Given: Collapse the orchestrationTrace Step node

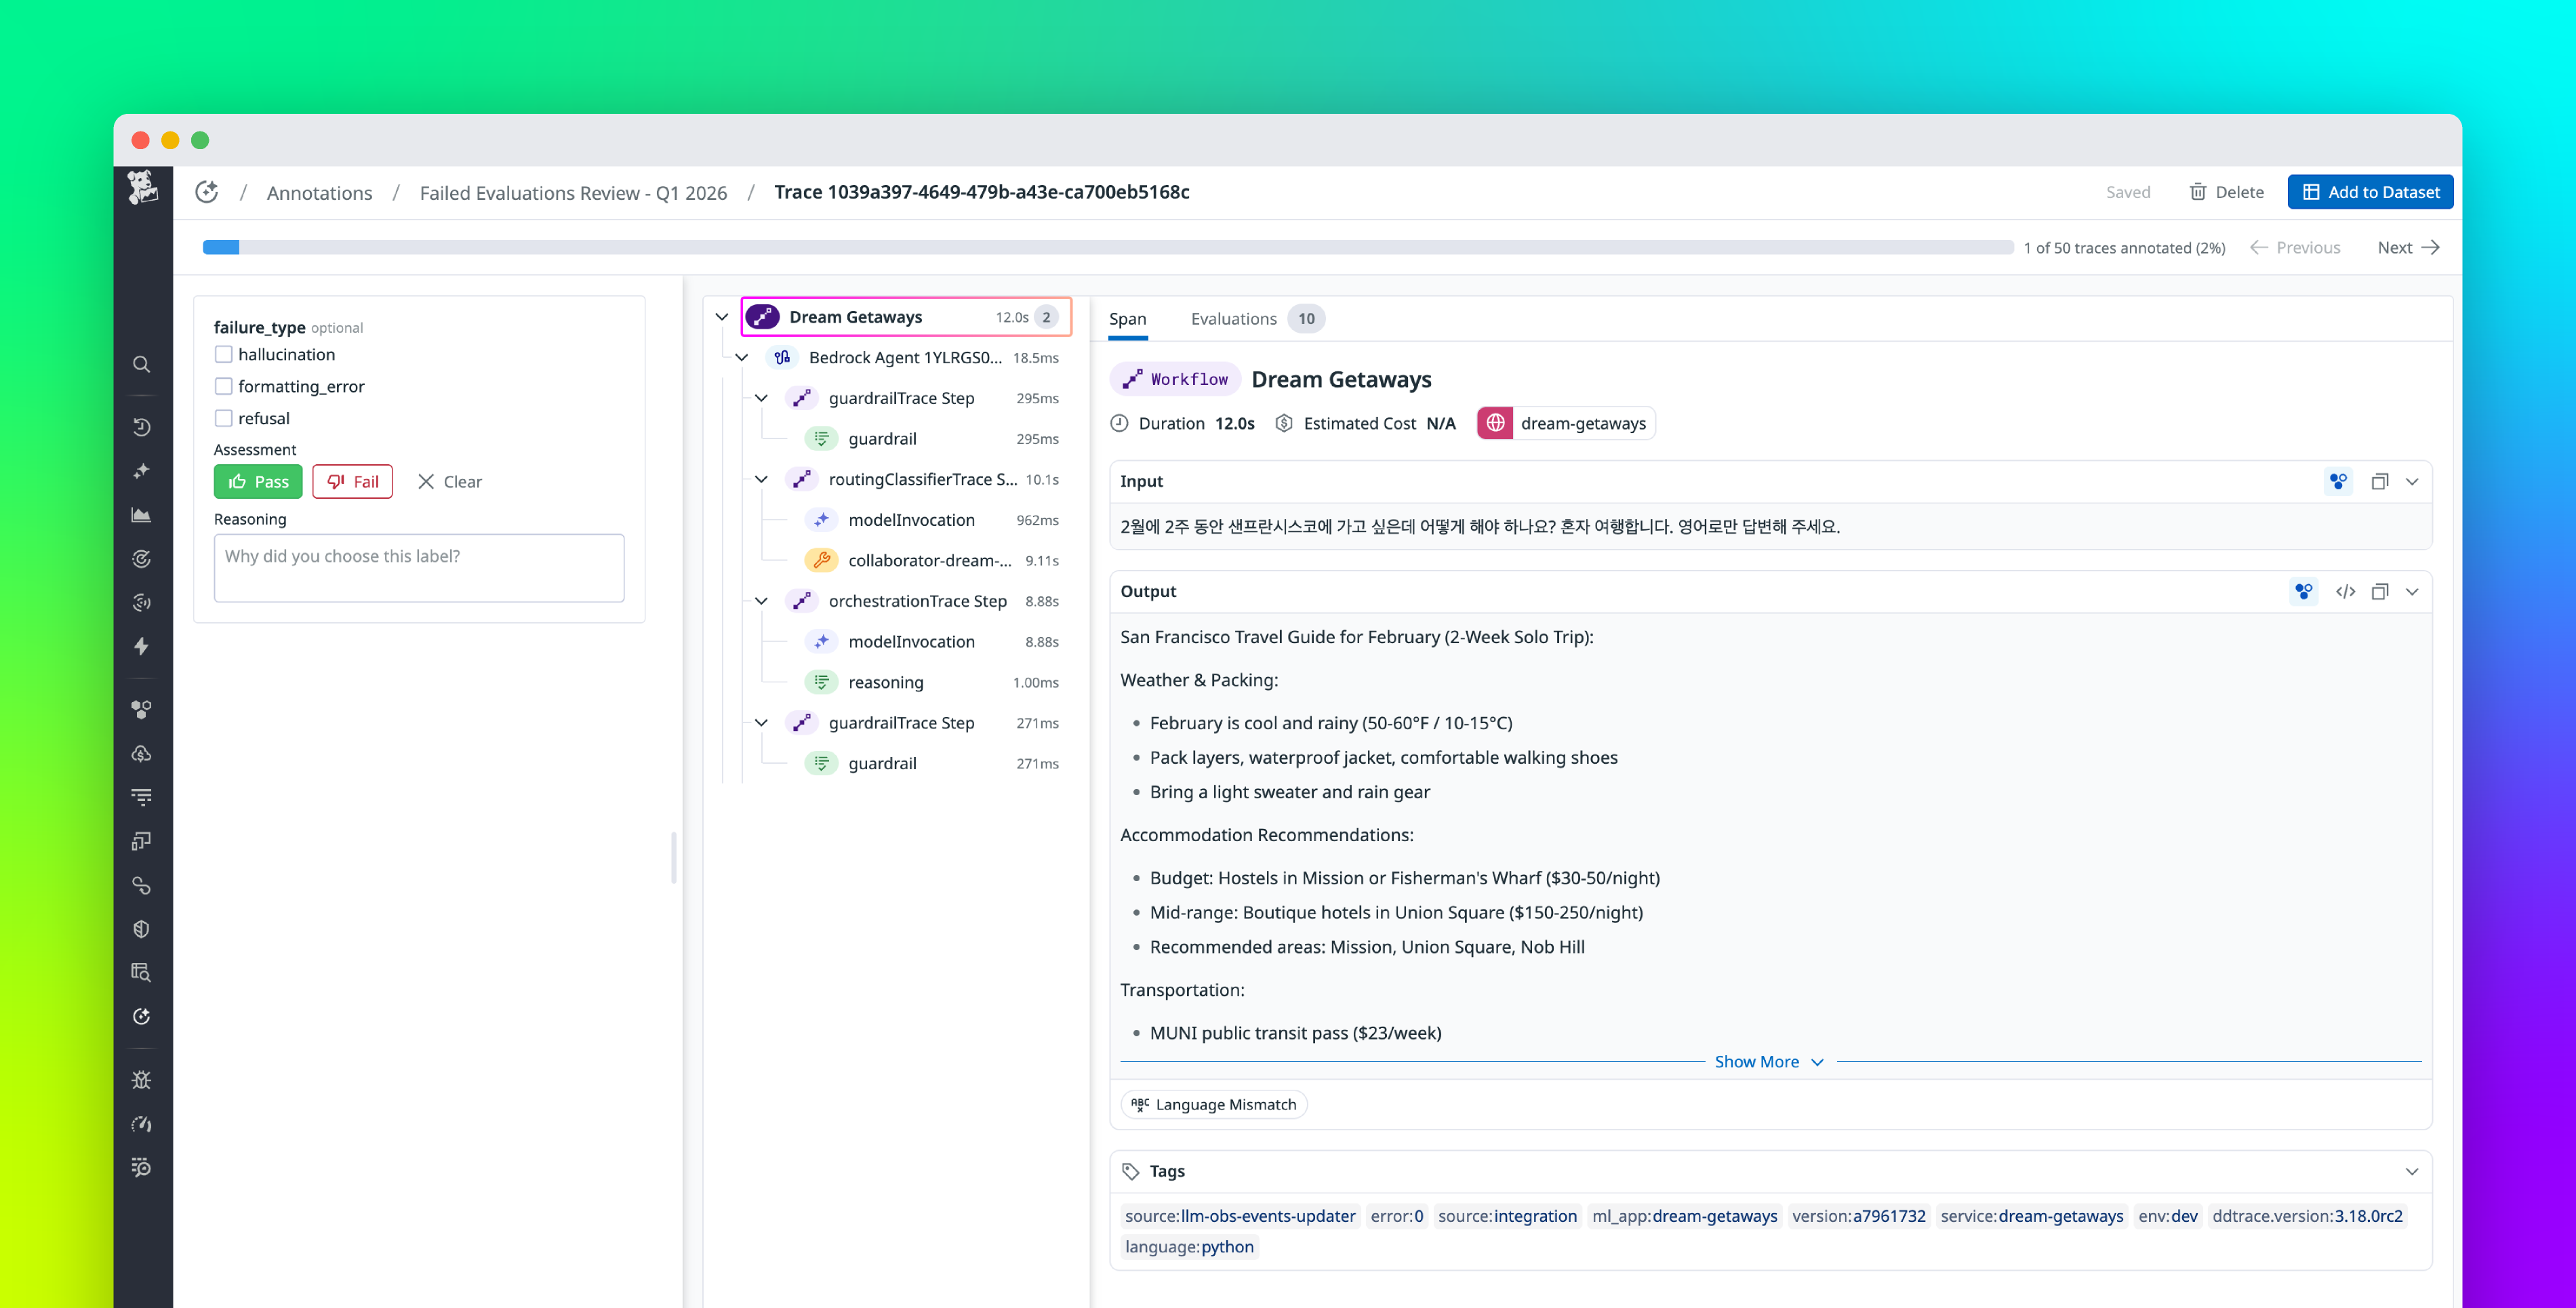Looking at the screenshot, I should pos(761,601).
